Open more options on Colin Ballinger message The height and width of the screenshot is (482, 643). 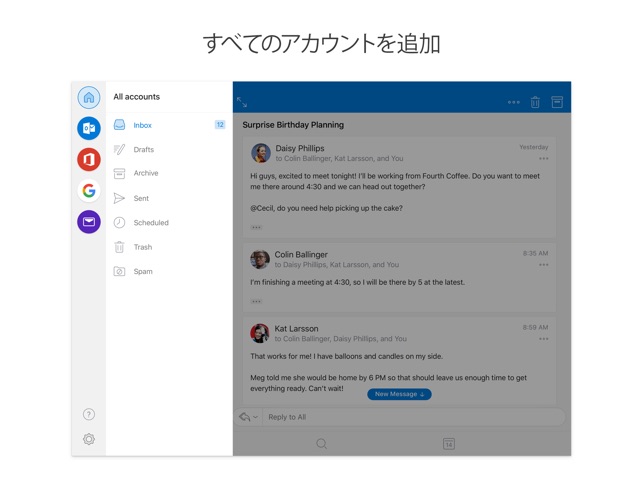[x=544, y=265]
